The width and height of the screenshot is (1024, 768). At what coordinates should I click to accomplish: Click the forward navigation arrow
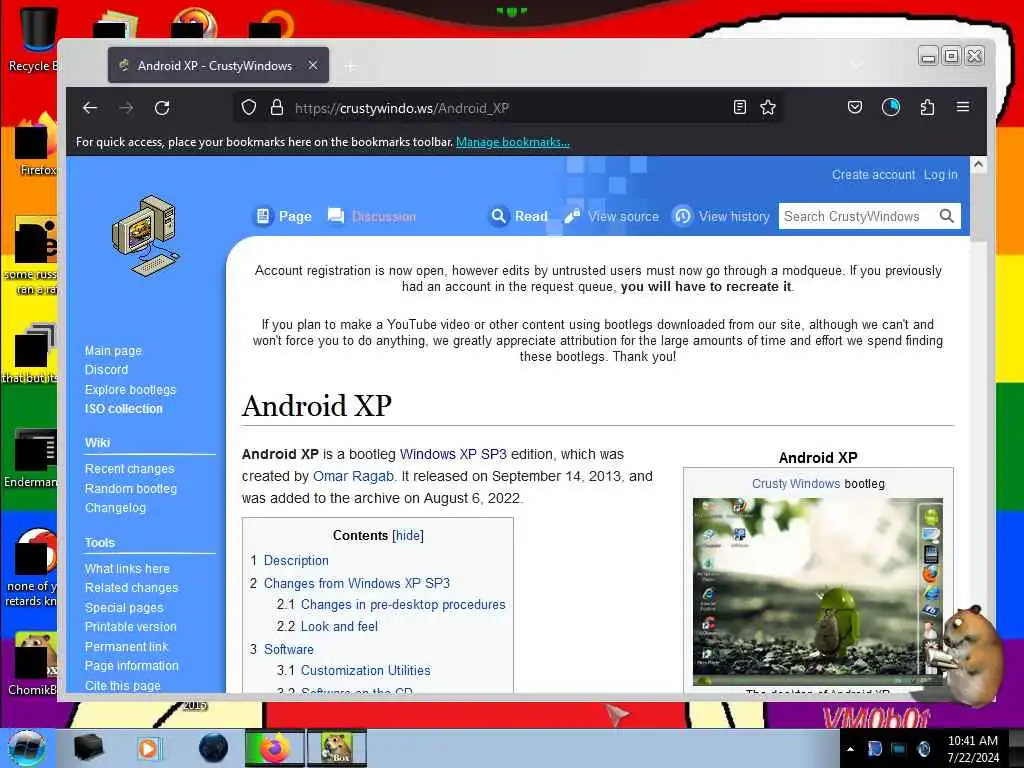[x=126, y=108]
